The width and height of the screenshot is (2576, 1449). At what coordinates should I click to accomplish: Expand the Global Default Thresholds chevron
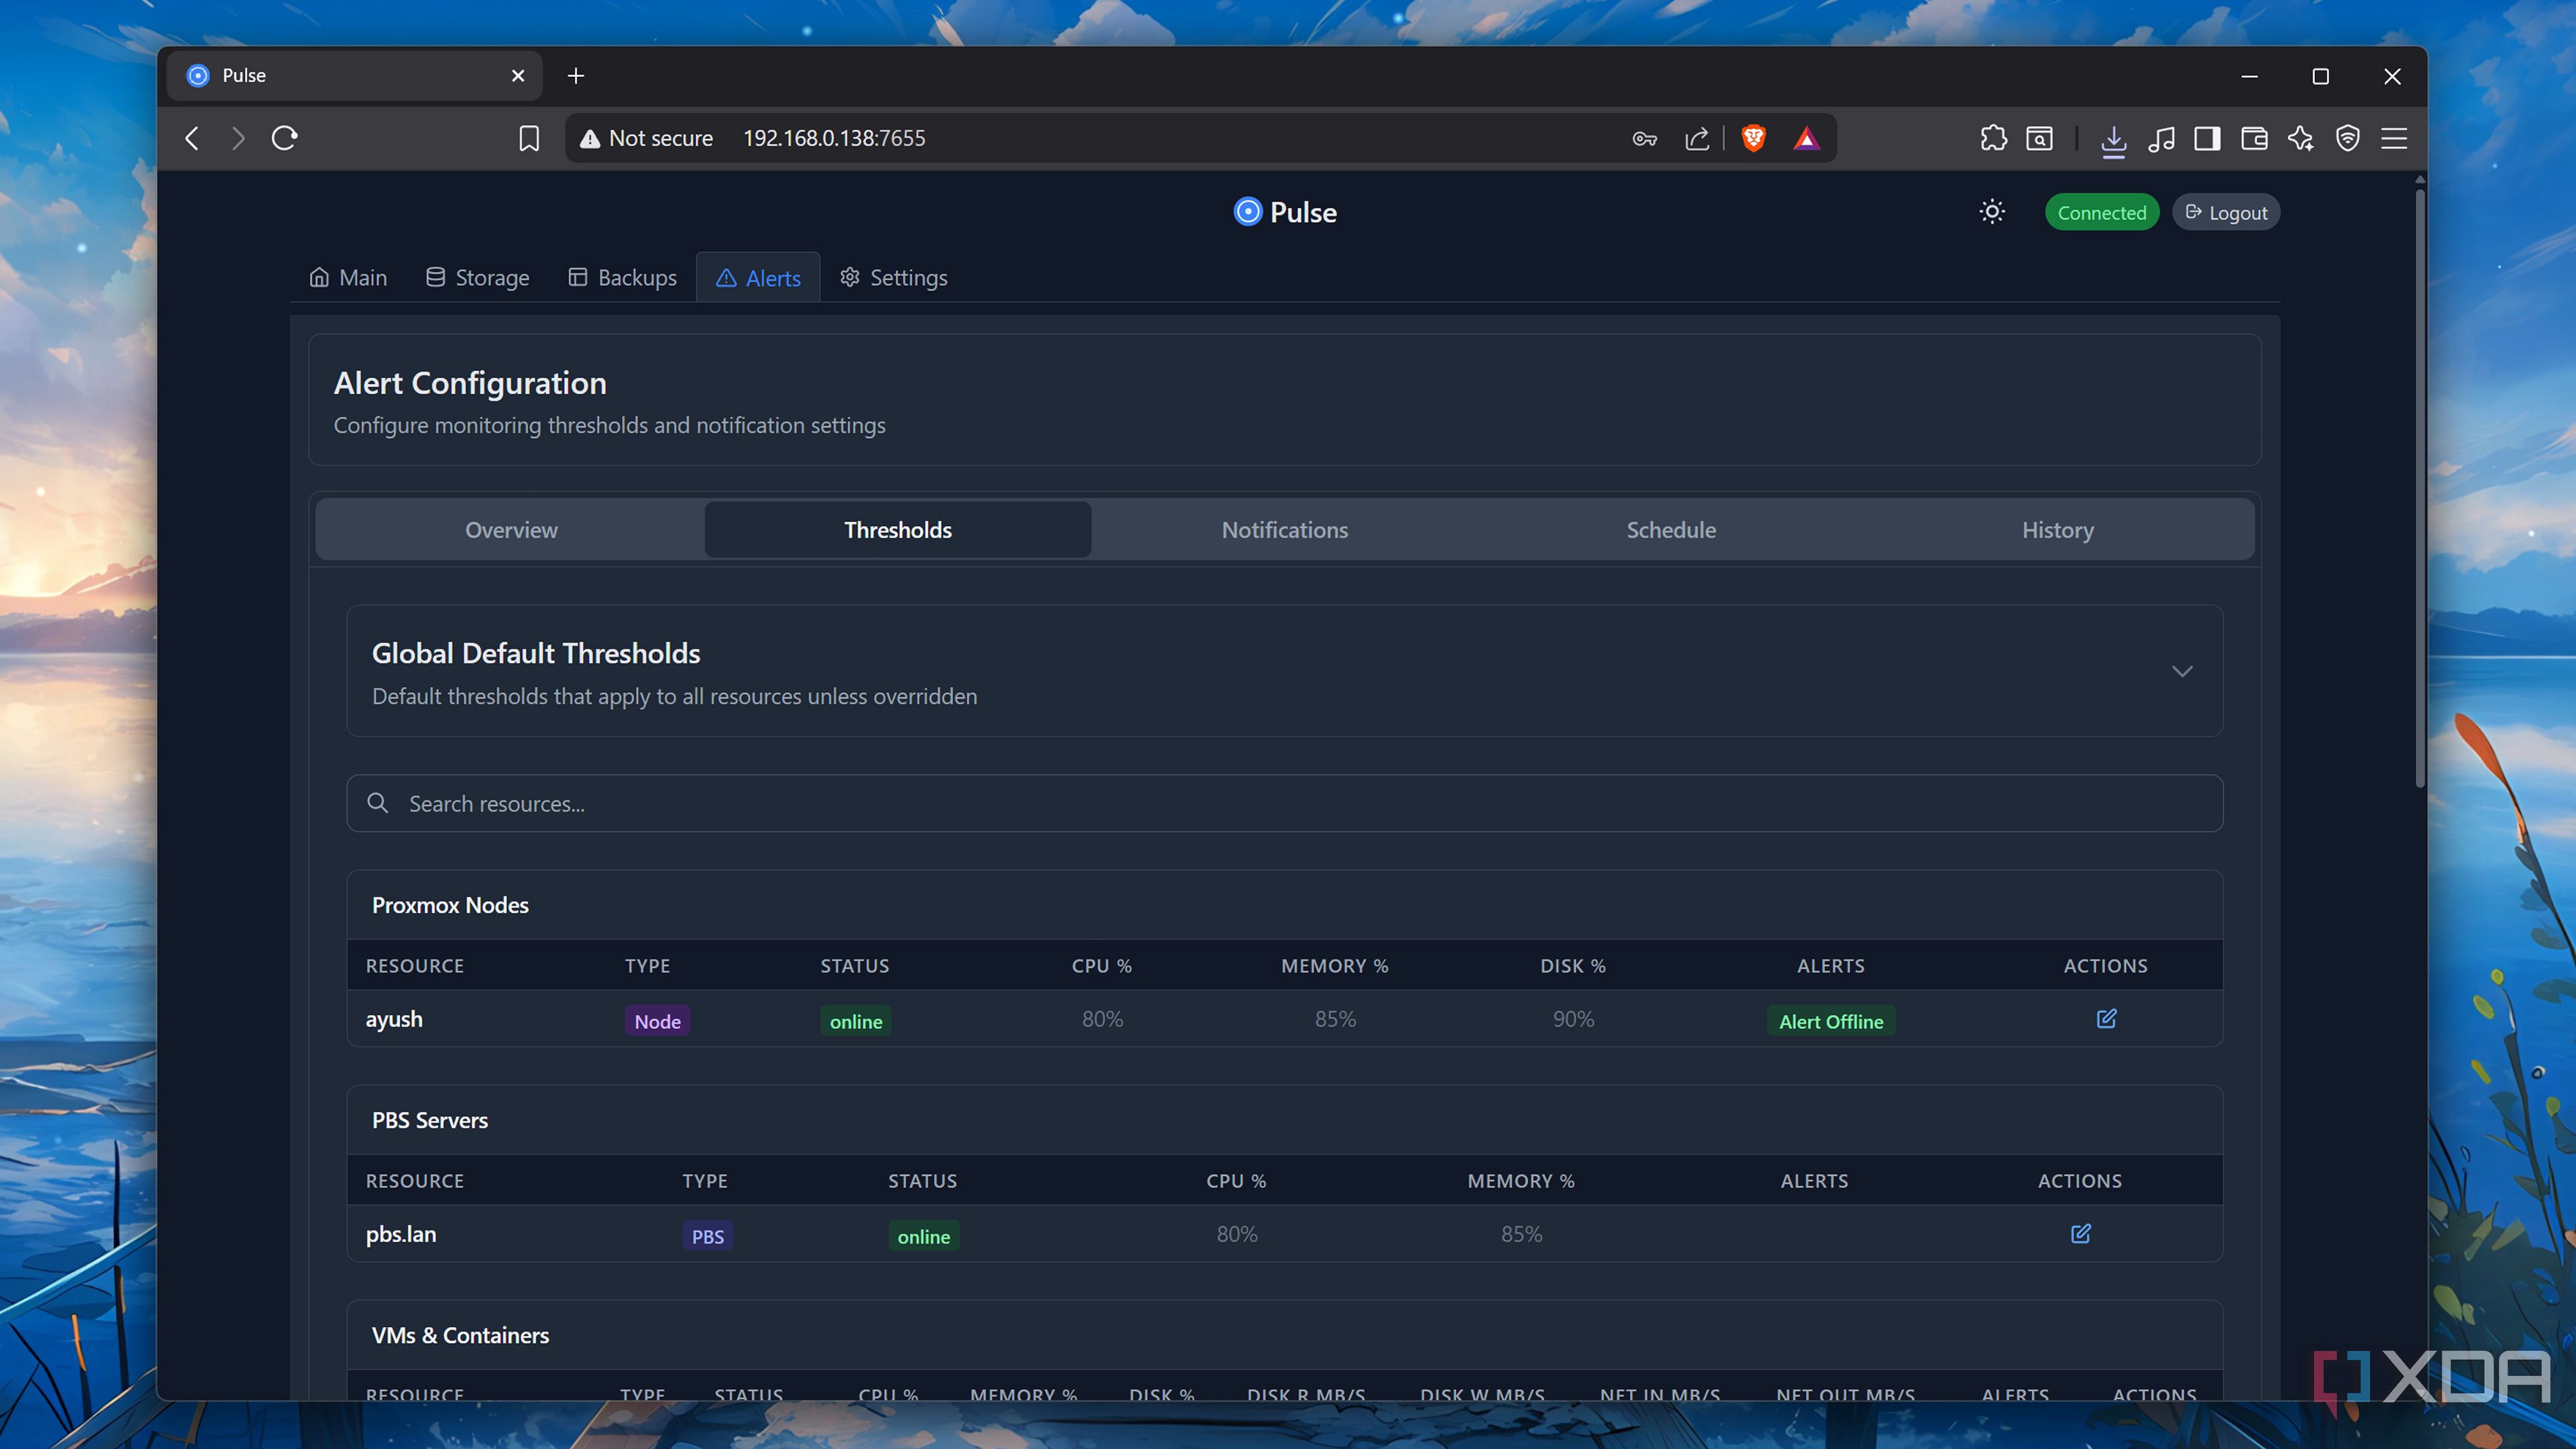point(2182,671)
